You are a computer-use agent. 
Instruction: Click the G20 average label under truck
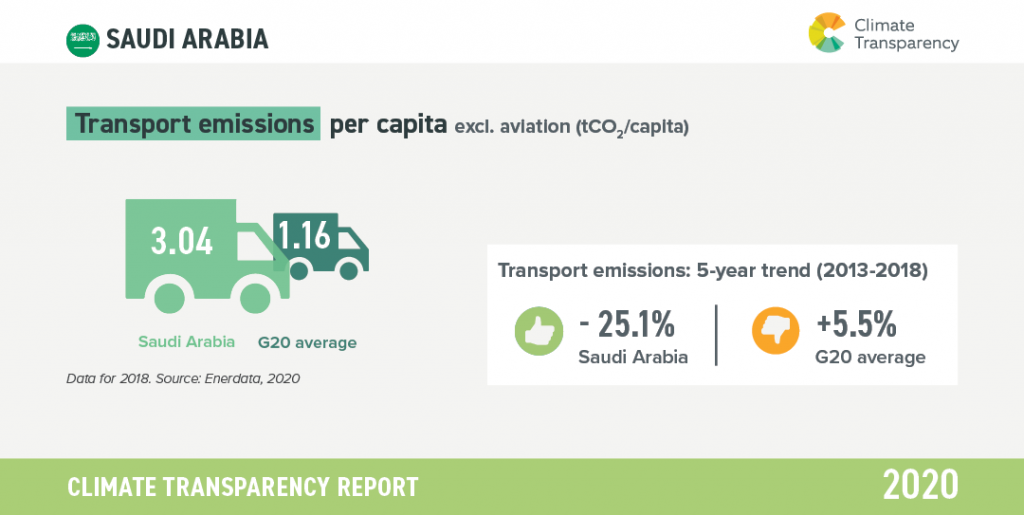pyautogui.click(x=307, y=343)
